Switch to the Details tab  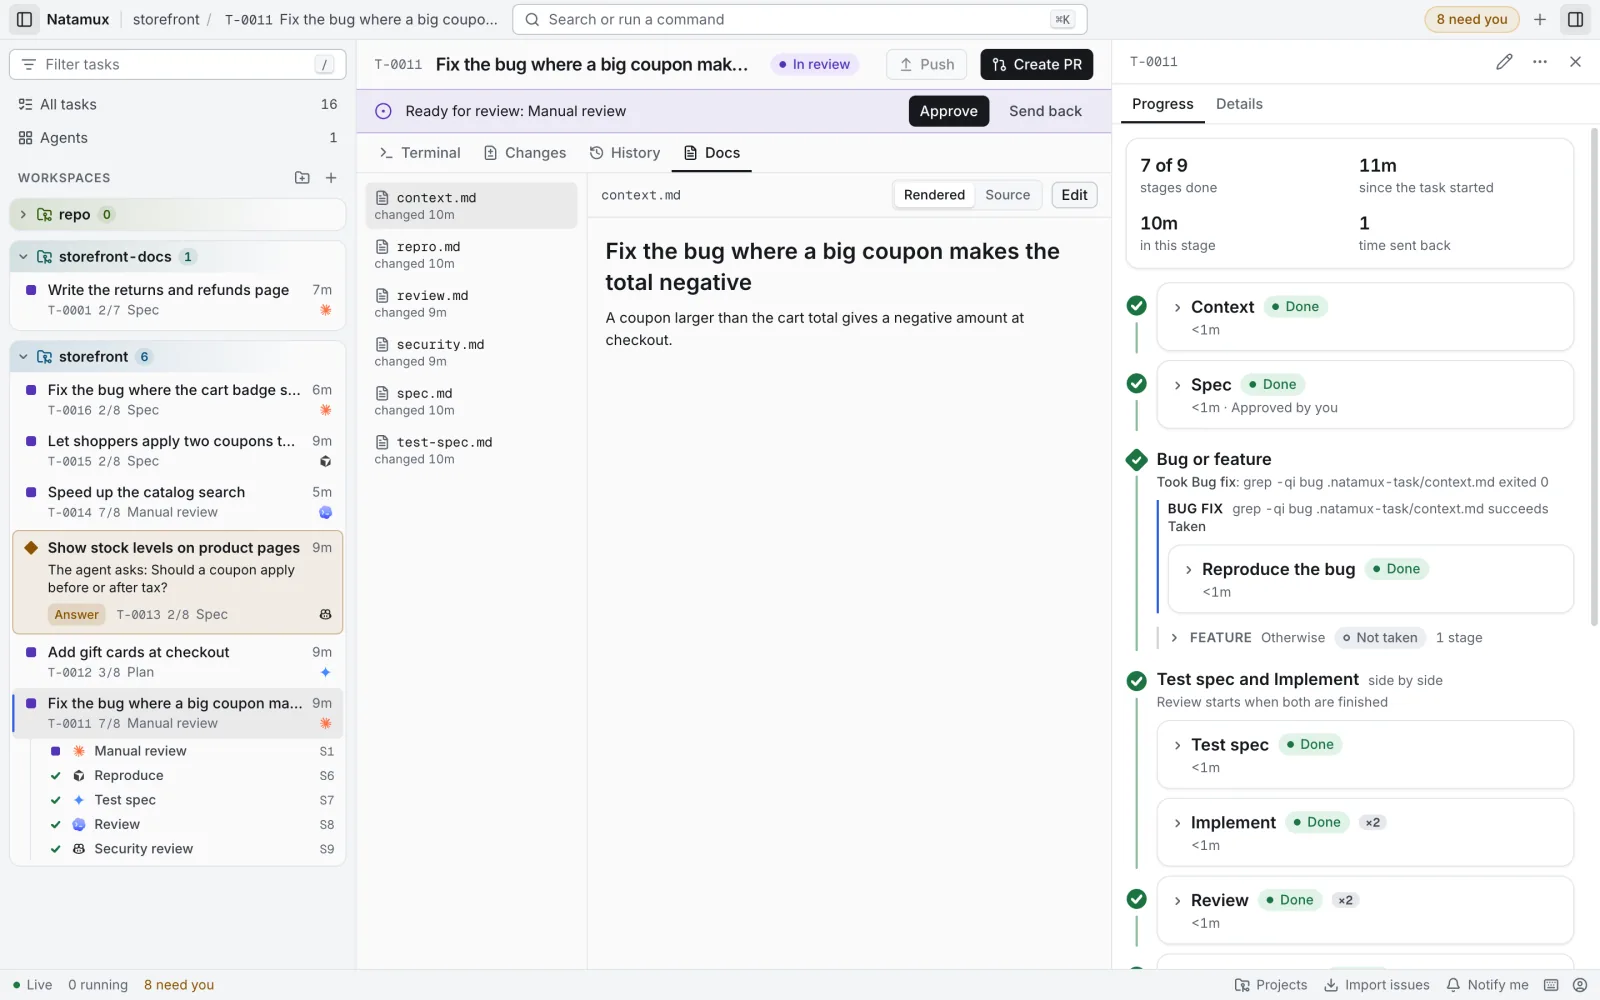[1239, 104]
